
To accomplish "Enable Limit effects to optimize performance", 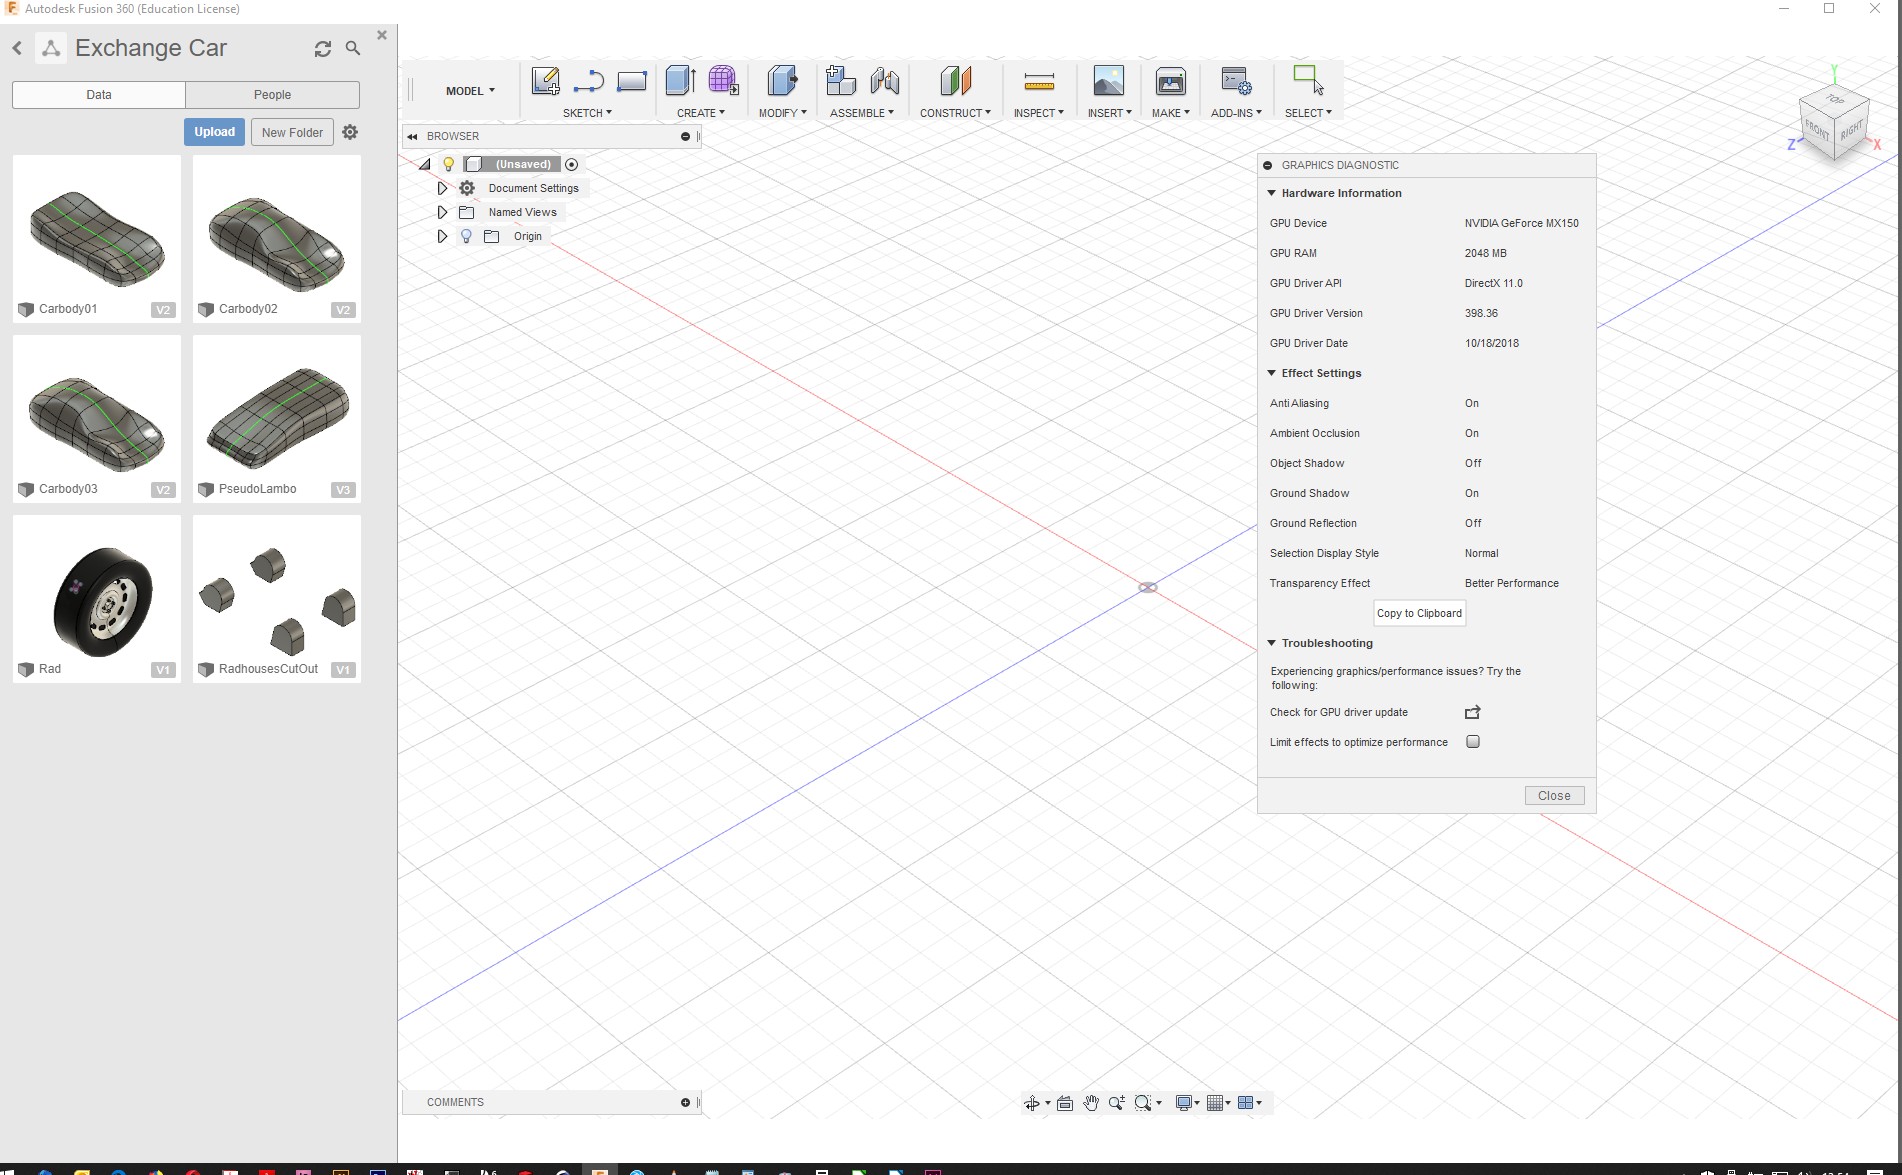I will [1472, 742].
